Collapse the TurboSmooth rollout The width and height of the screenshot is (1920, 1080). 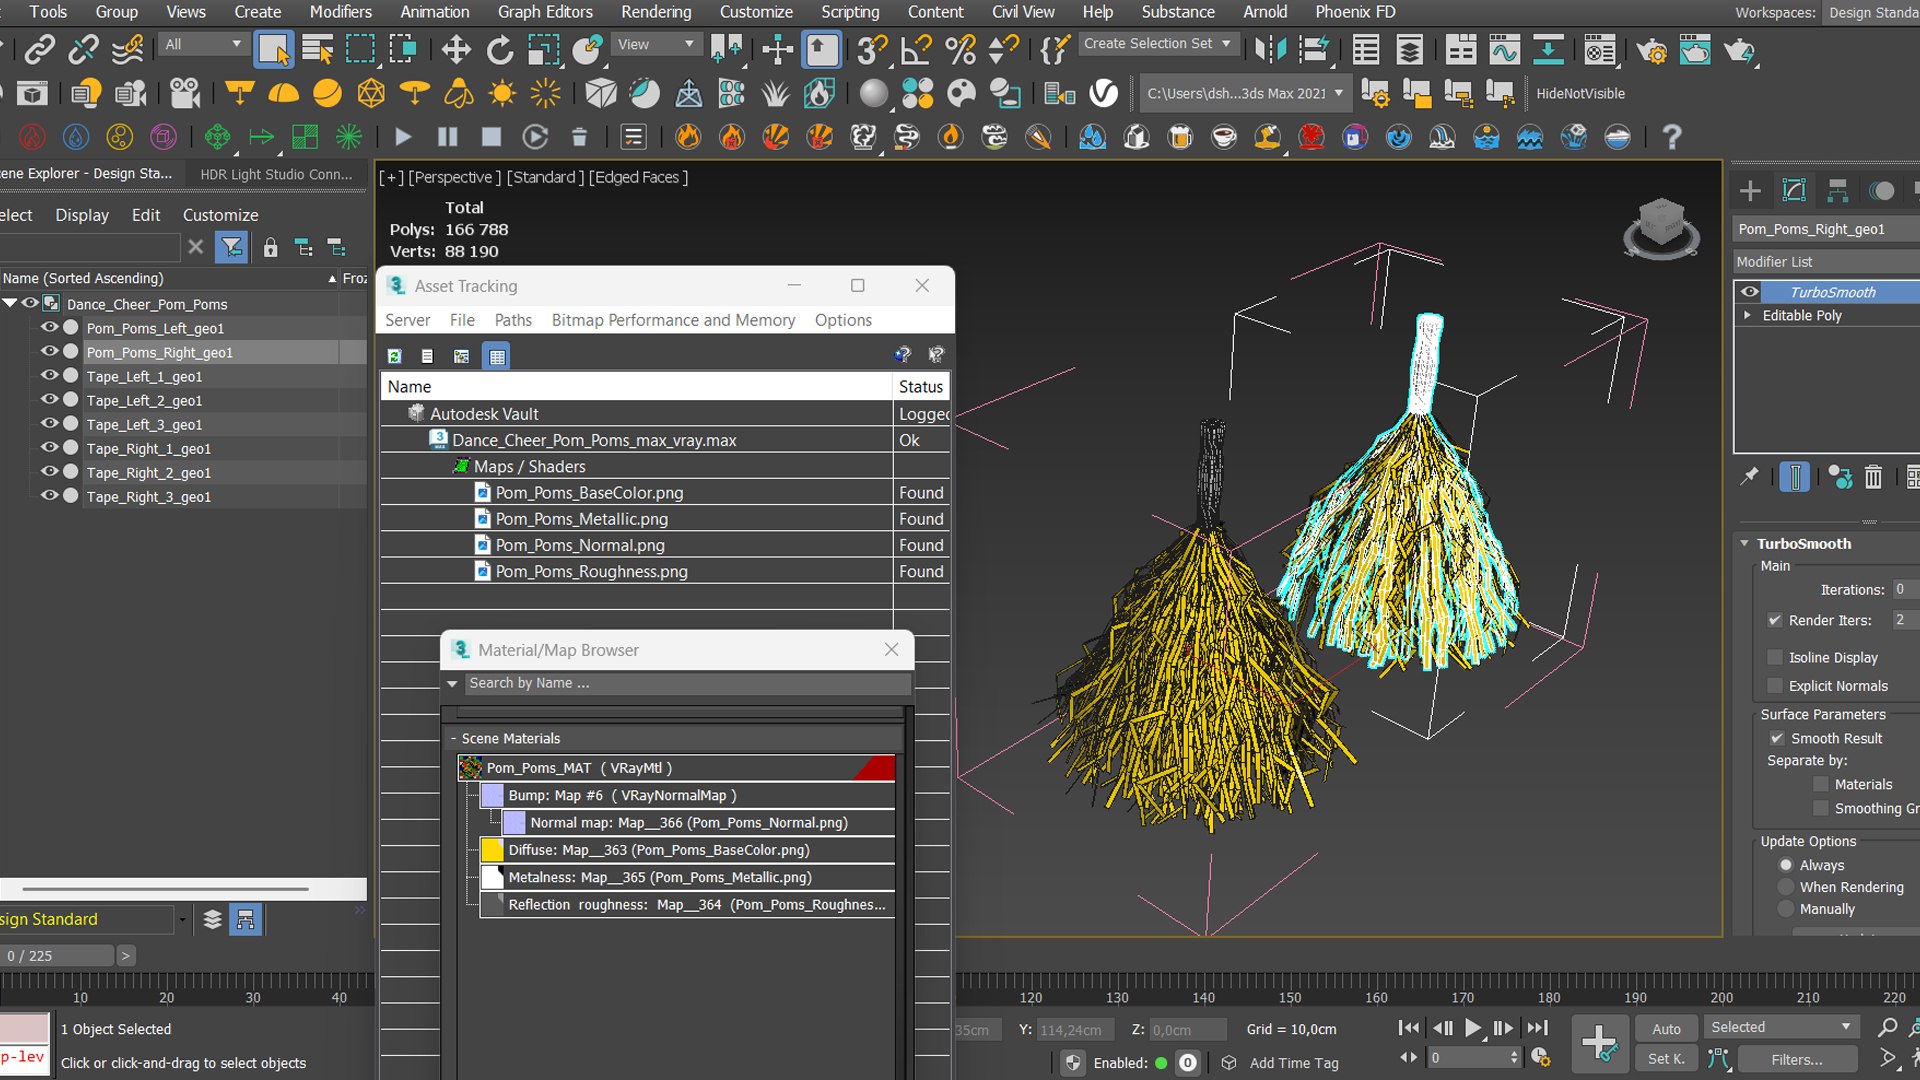(1745, 544)
